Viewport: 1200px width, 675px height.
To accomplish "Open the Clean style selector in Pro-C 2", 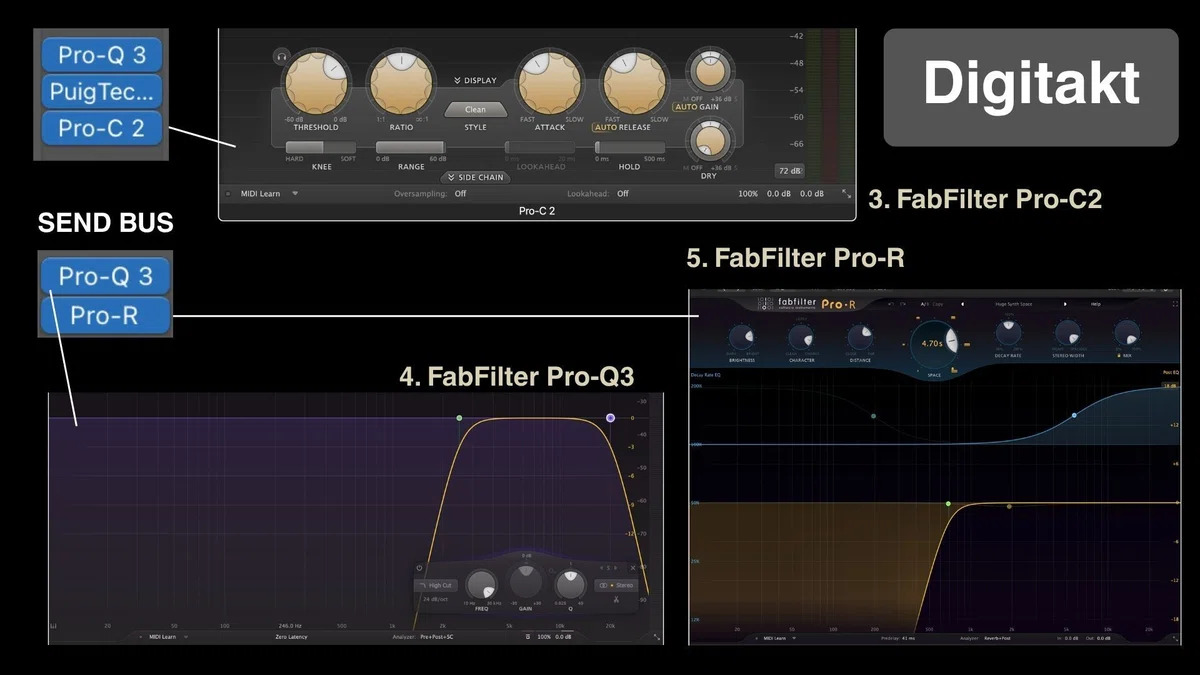I will click(475, 109).
